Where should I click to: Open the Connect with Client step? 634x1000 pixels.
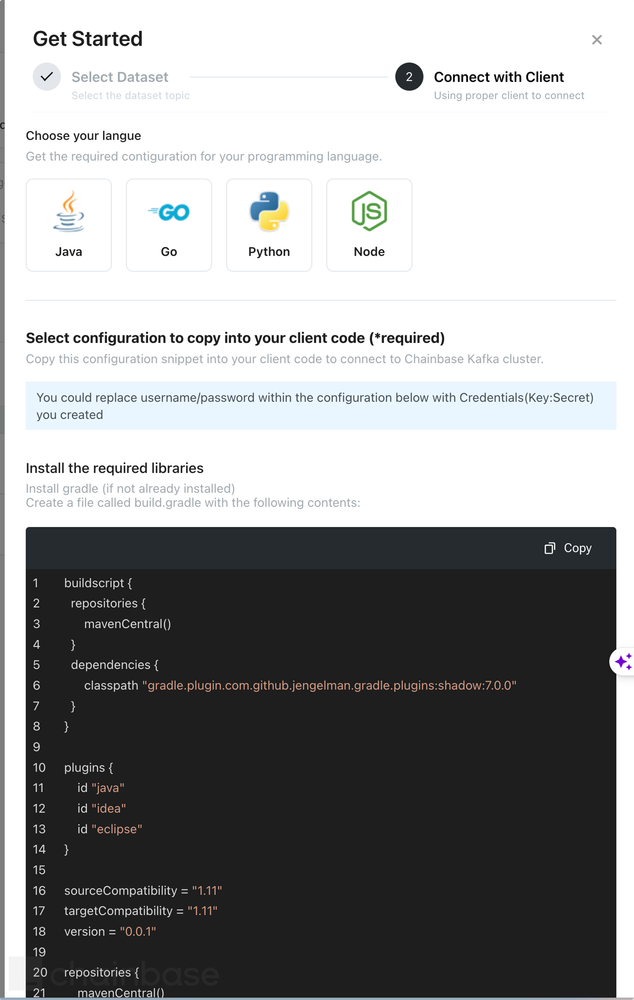[498, 76]
